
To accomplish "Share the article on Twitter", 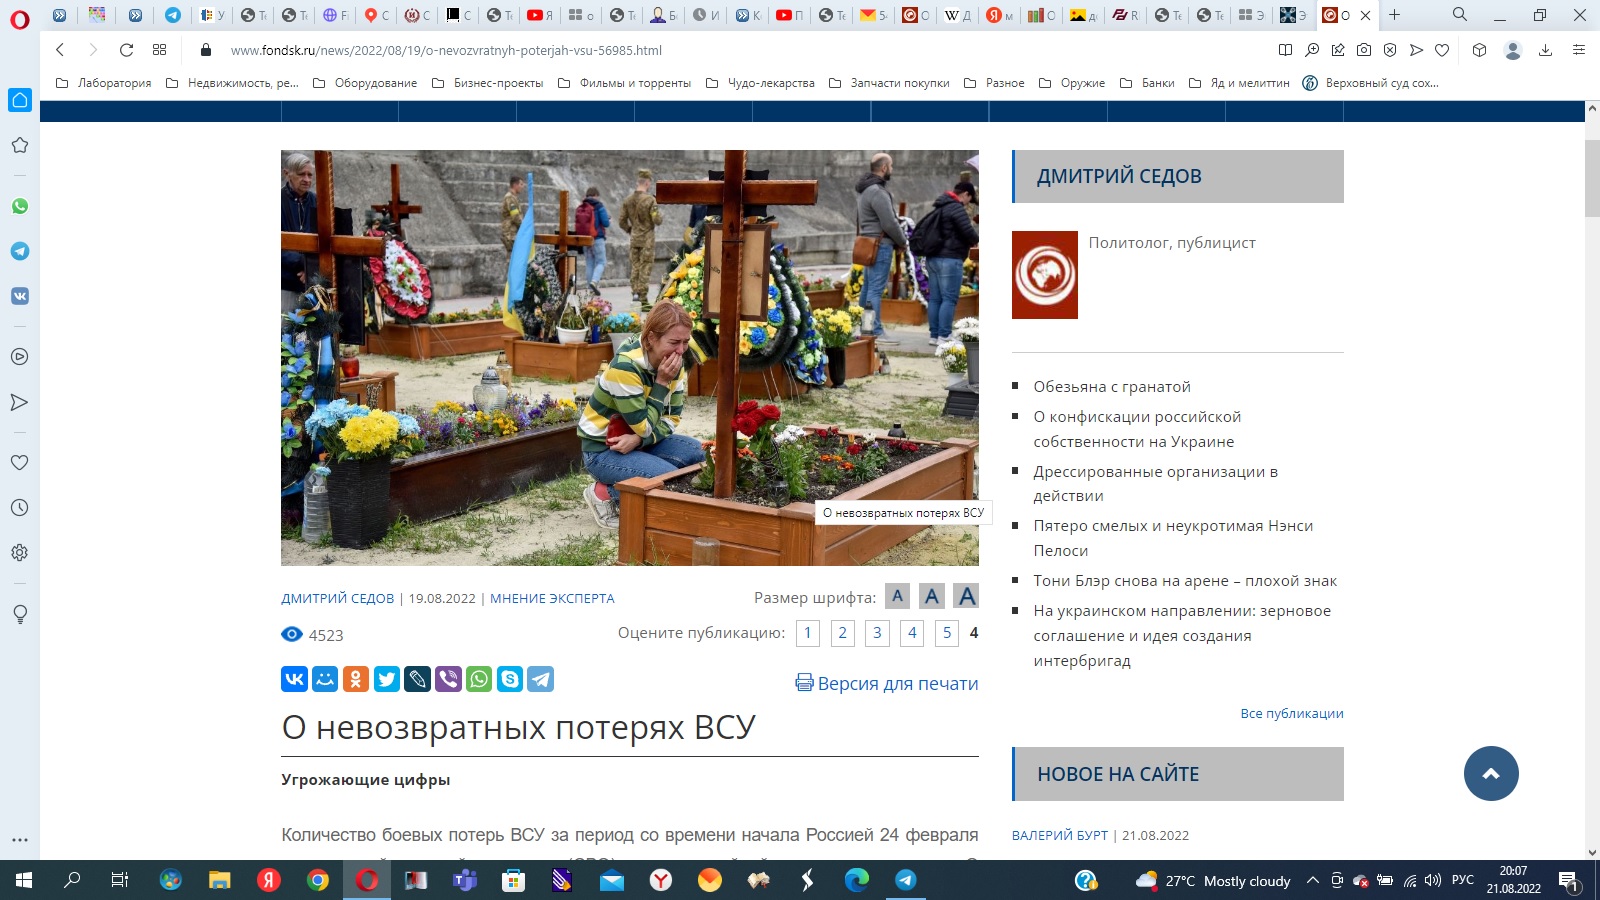I will pos(386,680).
